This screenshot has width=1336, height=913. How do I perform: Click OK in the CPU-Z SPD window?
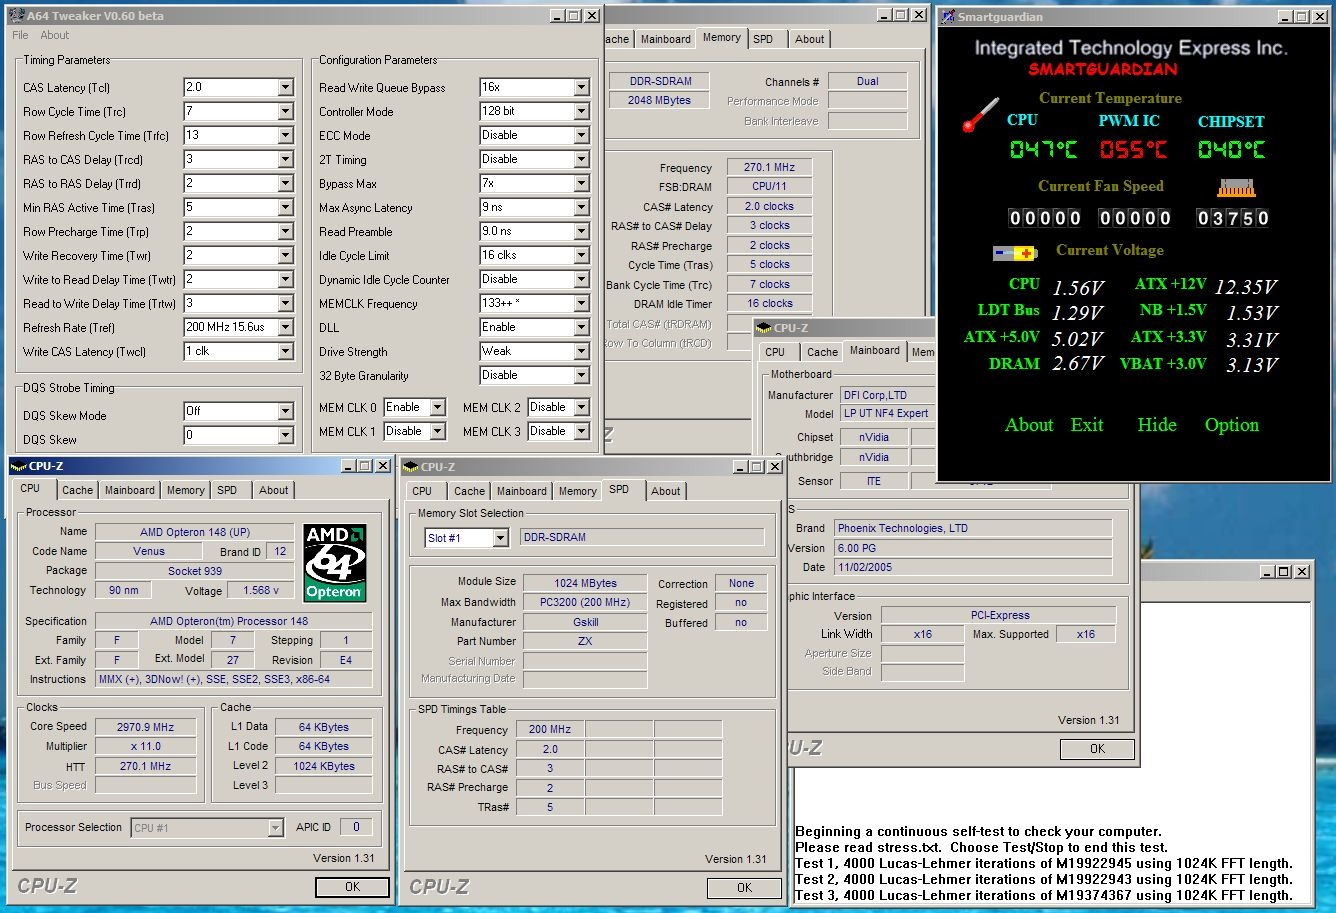point(745,888)
